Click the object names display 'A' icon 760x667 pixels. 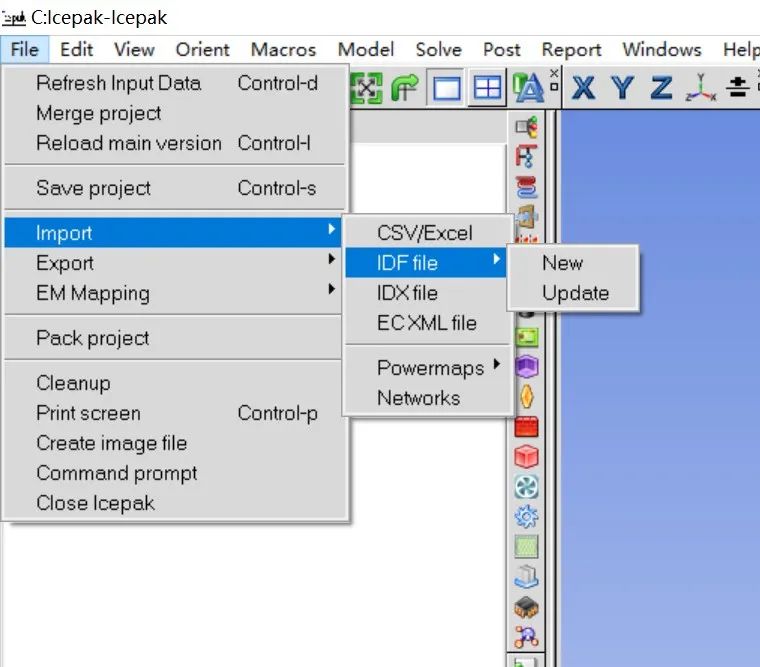tap(528, 88)
